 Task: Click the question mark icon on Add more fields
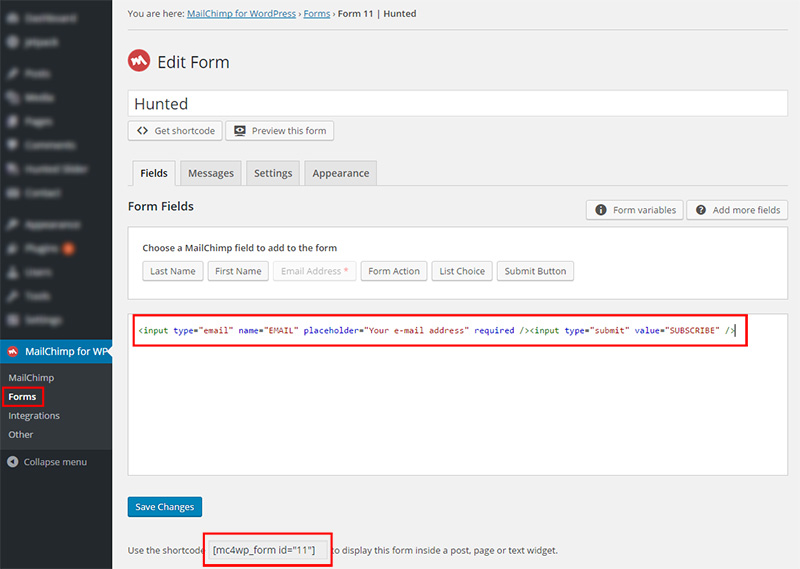point(701,210)
